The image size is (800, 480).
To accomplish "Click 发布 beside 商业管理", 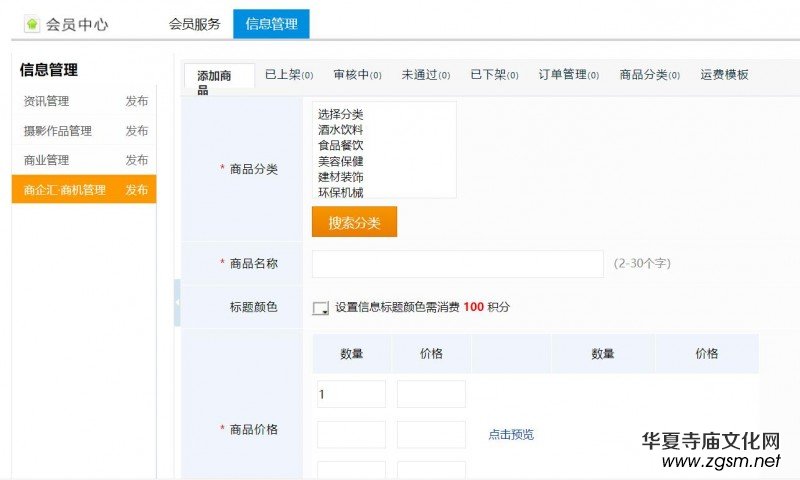I will click(x=137, y=160).
